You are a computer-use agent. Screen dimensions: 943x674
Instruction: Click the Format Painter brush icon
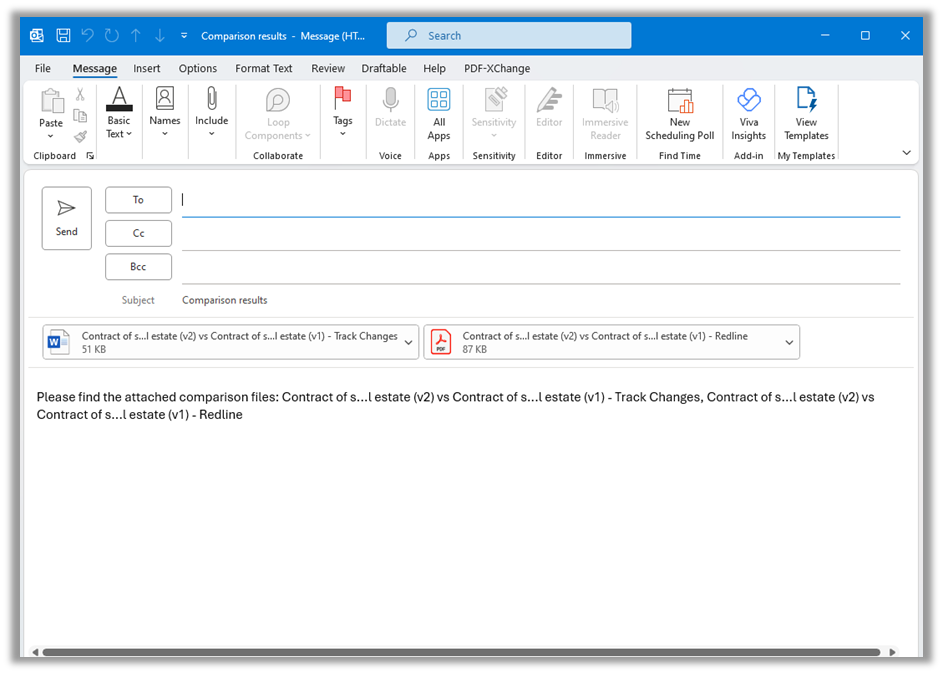[80, 136]
